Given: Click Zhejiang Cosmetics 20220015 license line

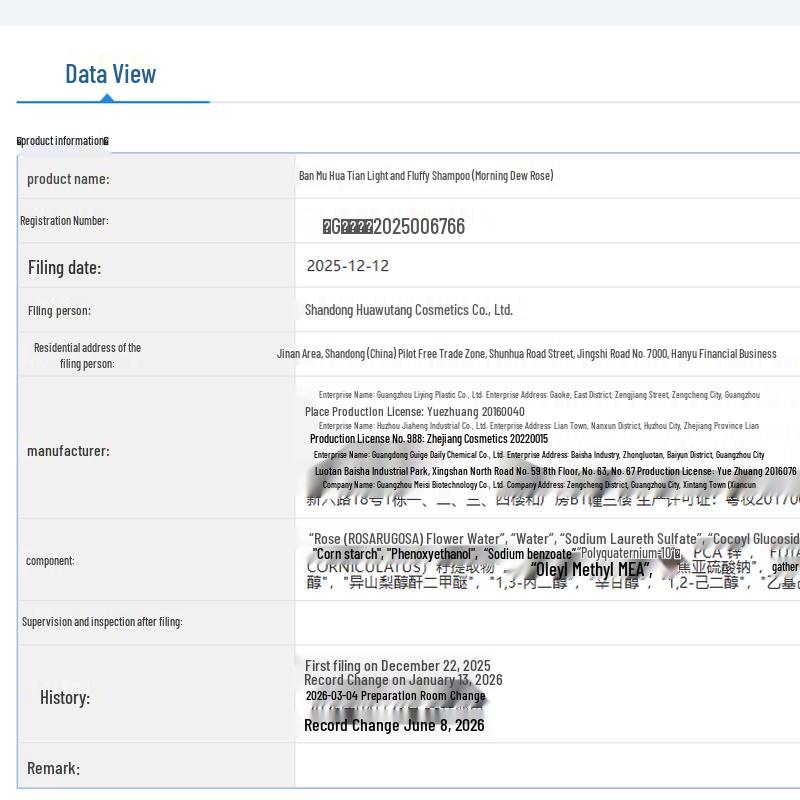Looking at the screenshot, I should point(429,439).
